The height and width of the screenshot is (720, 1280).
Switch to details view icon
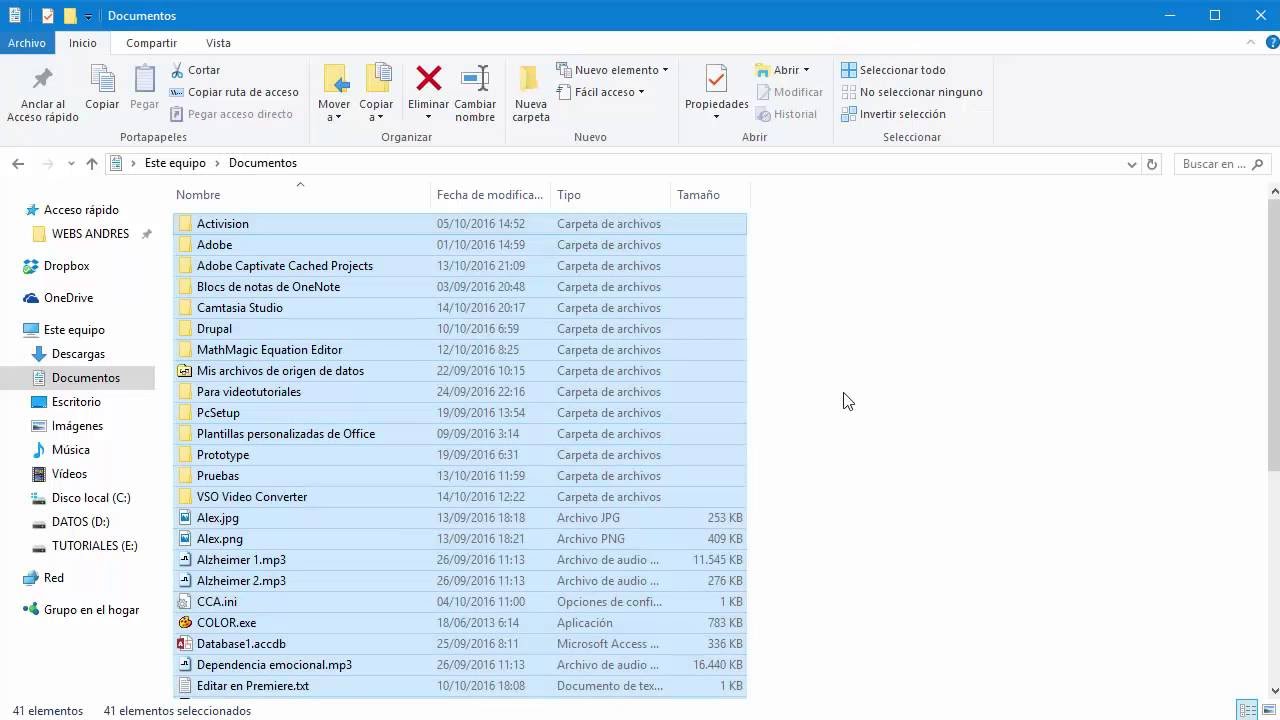coord(1248,710)
